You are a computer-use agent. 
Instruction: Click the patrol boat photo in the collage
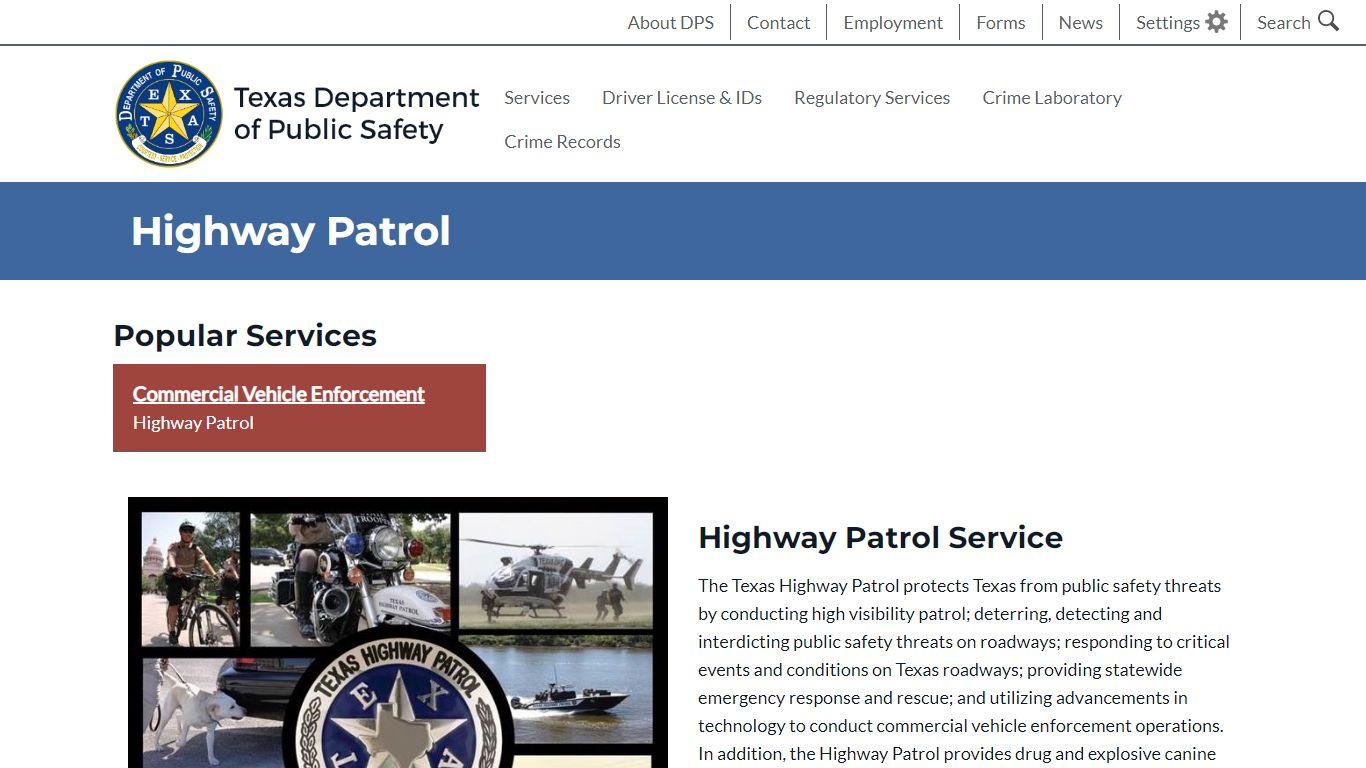coord(569,690)
